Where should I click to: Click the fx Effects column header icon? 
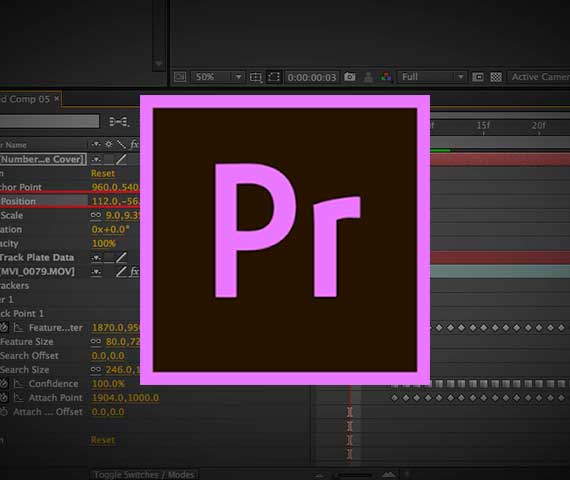(135, 144)
